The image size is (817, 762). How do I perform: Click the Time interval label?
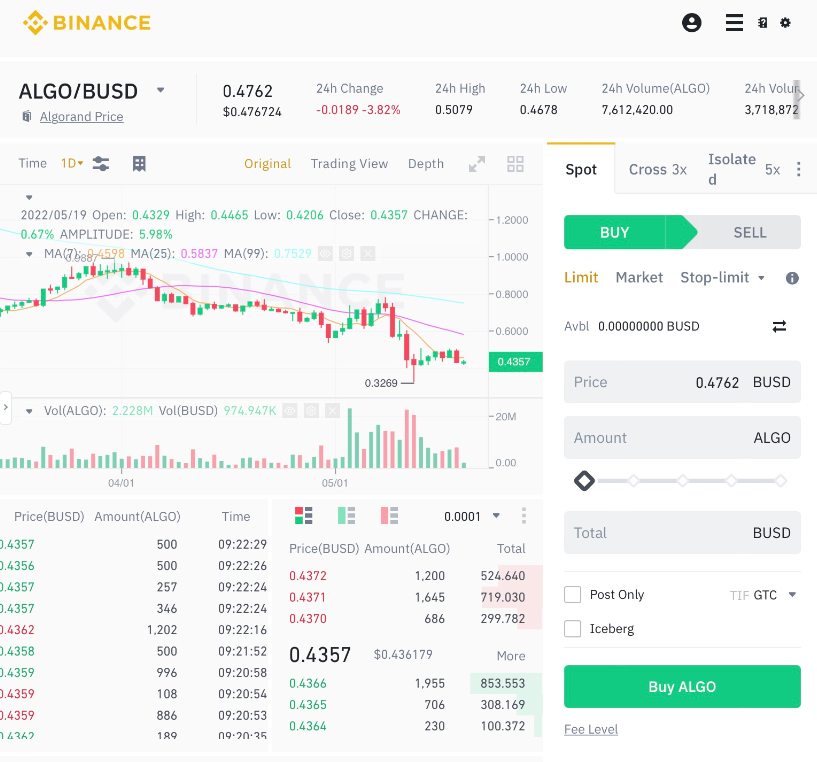click(x=33, y=163)
